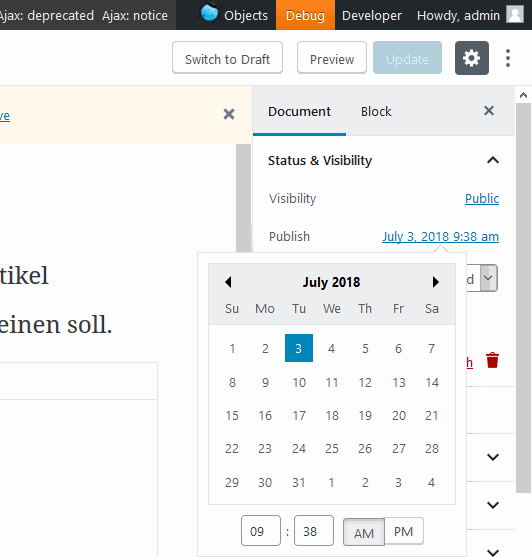Select July 18 in the calendar
This screenshot has height=557, width=532.
(332, 416)
